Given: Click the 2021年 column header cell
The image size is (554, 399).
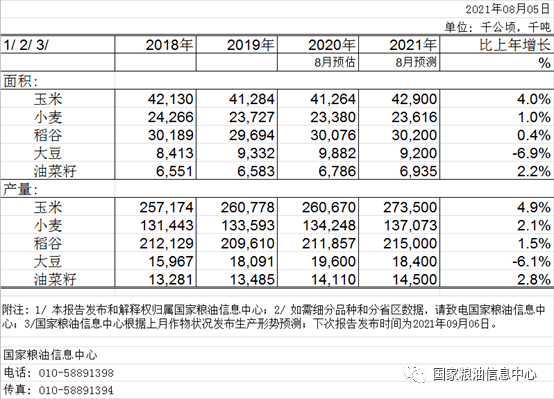Looking at the screenshot, I should coord(399,45).
